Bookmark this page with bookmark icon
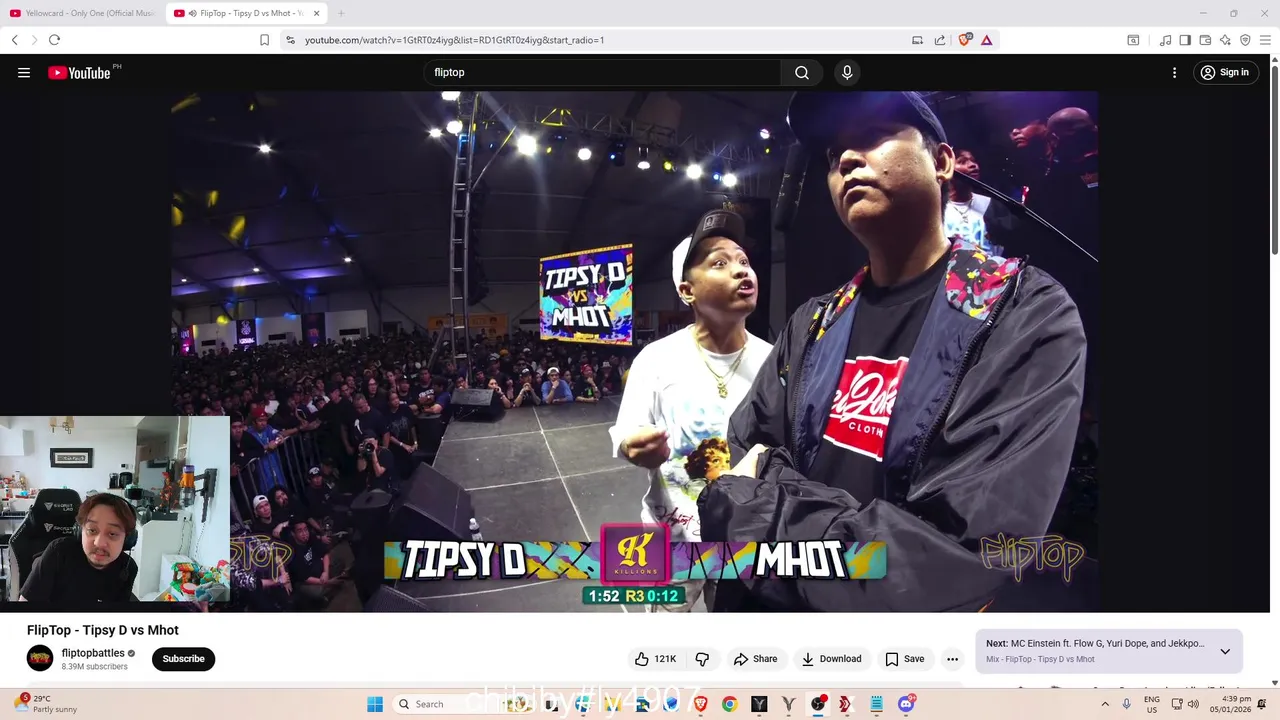 [x=264, y=40]
